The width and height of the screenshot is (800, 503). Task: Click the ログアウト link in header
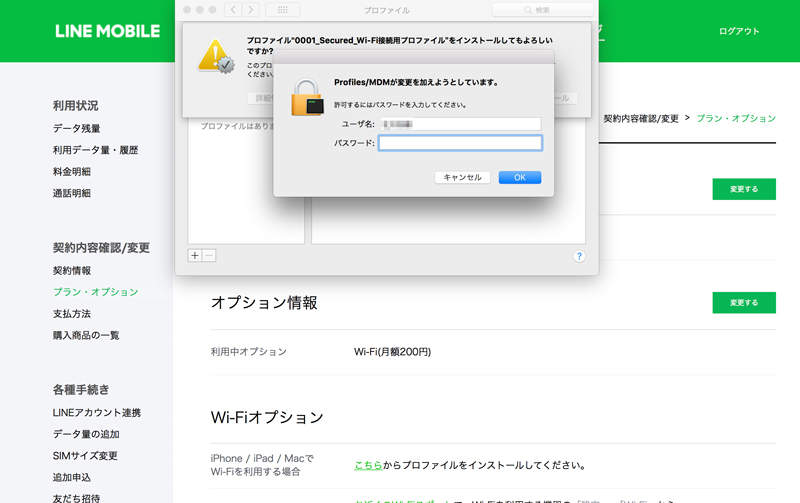click(739, 31)
